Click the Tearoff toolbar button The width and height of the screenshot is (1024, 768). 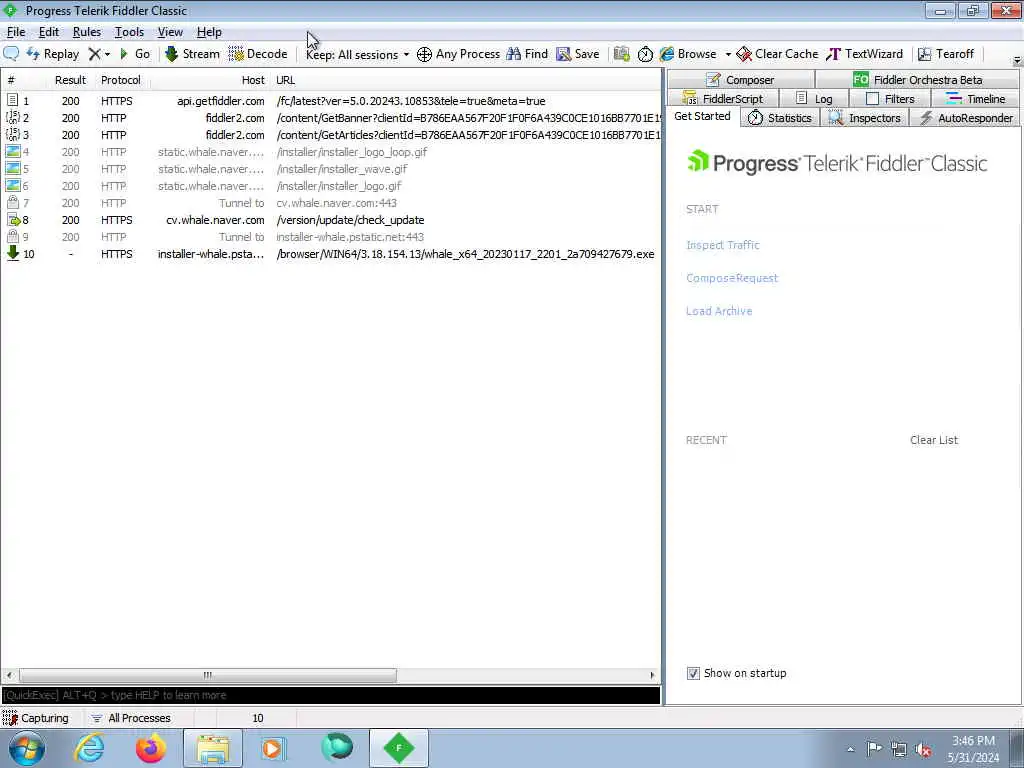946,54
